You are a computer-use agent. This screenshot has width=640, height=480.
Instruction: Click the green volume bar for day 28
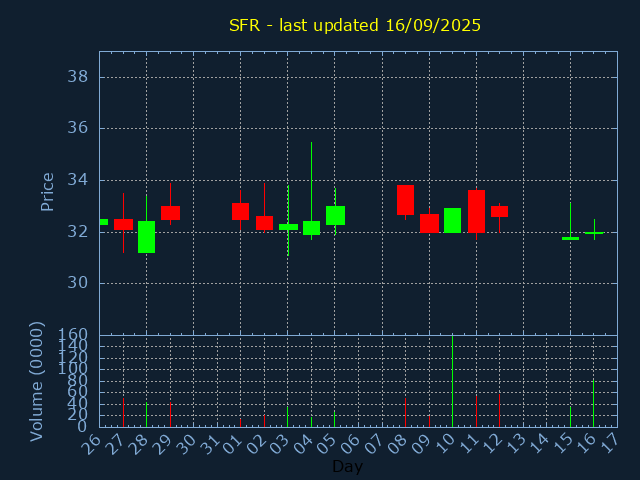coord(147,415)
